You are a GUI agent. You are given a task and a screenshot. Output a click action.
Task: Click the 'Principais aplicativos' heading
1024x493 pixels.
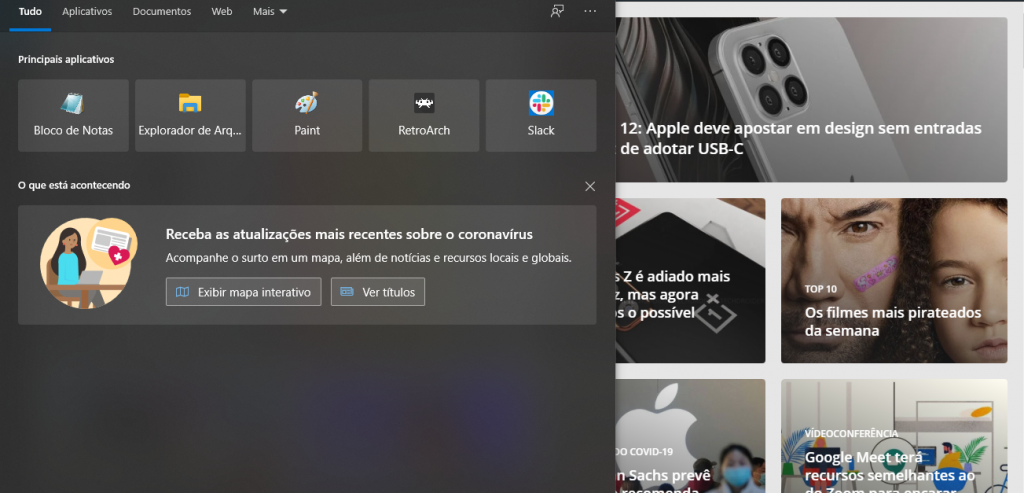coord(66,59)
